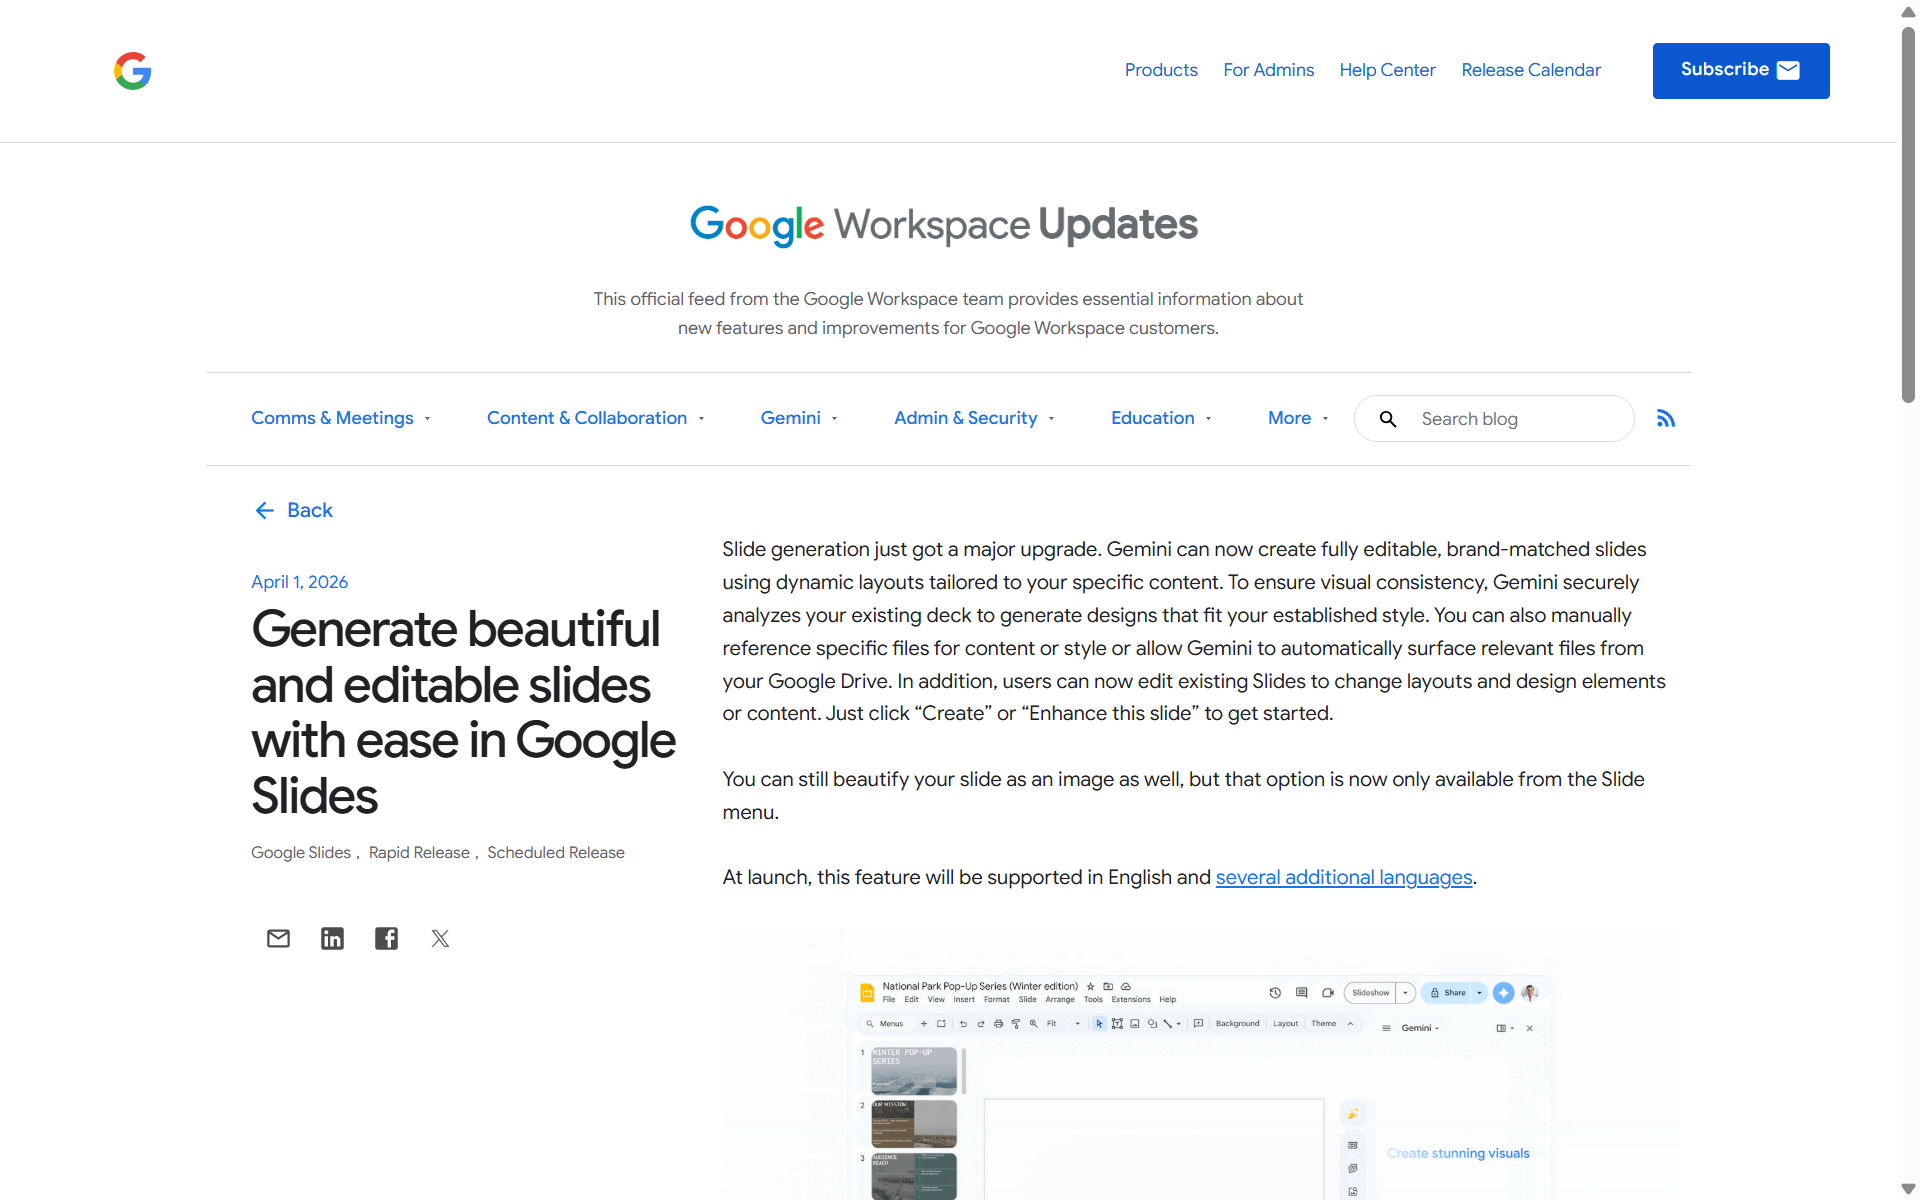Share the article on LinkedIn
This screenshot has height=1200, width=1920.
332,938
